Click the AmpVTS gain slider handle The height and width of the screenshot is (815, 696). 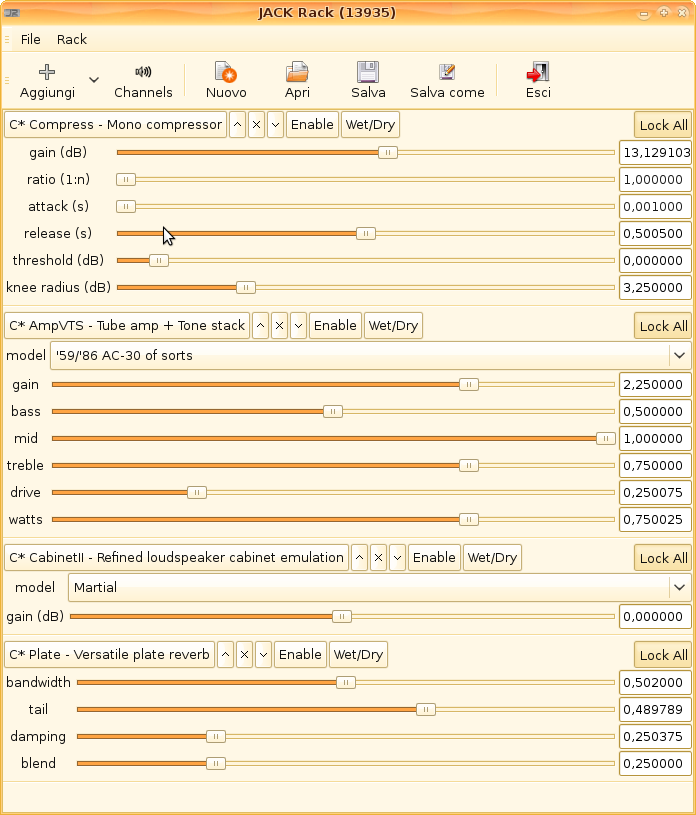pyautogui.click(x=469, y=385)
